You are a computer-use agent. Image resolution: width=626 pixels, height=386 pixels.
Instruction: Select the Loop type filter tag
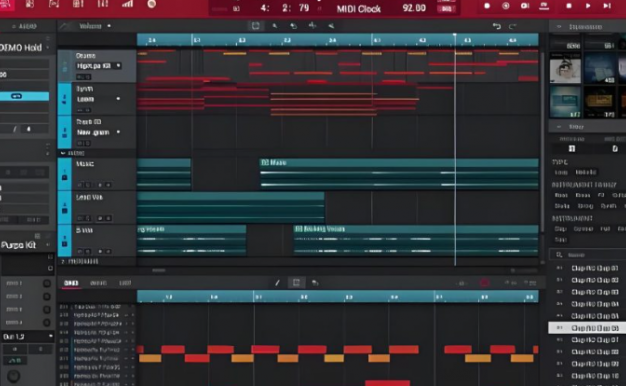tap(561, 172)
